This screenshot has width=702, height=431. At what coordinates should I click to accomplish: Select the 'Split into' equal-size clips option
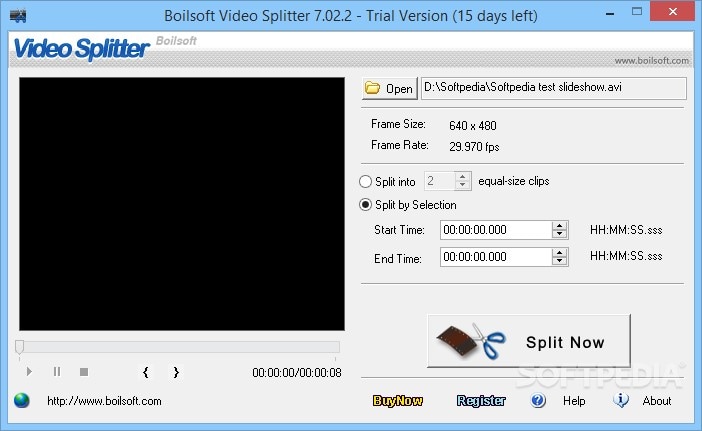click(366, 182)
